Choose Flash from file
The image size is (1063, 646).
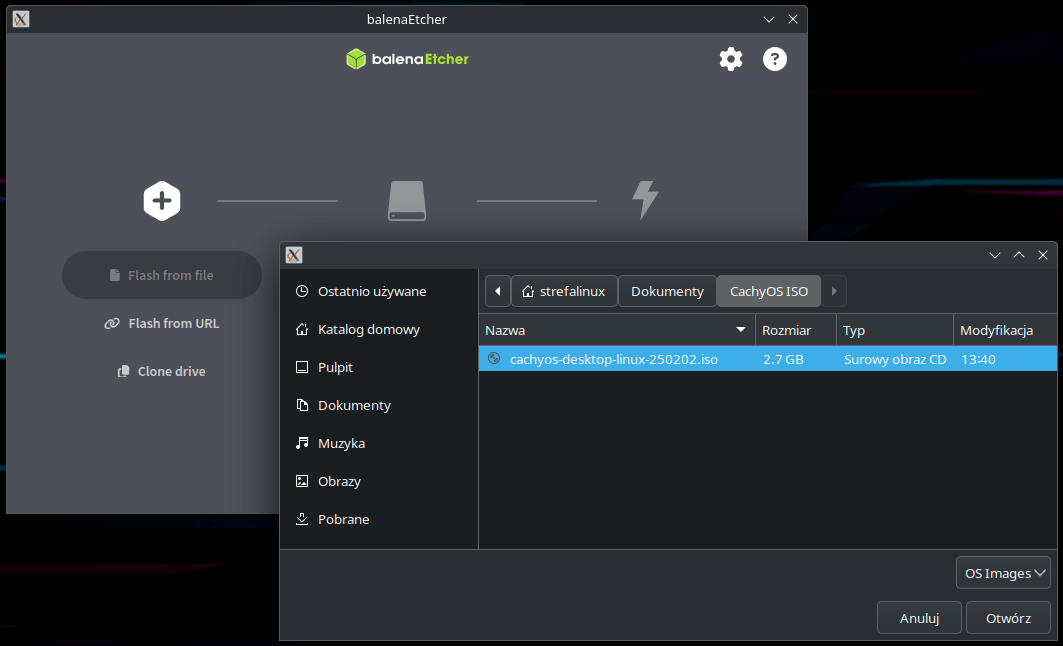tap(162, 275)
